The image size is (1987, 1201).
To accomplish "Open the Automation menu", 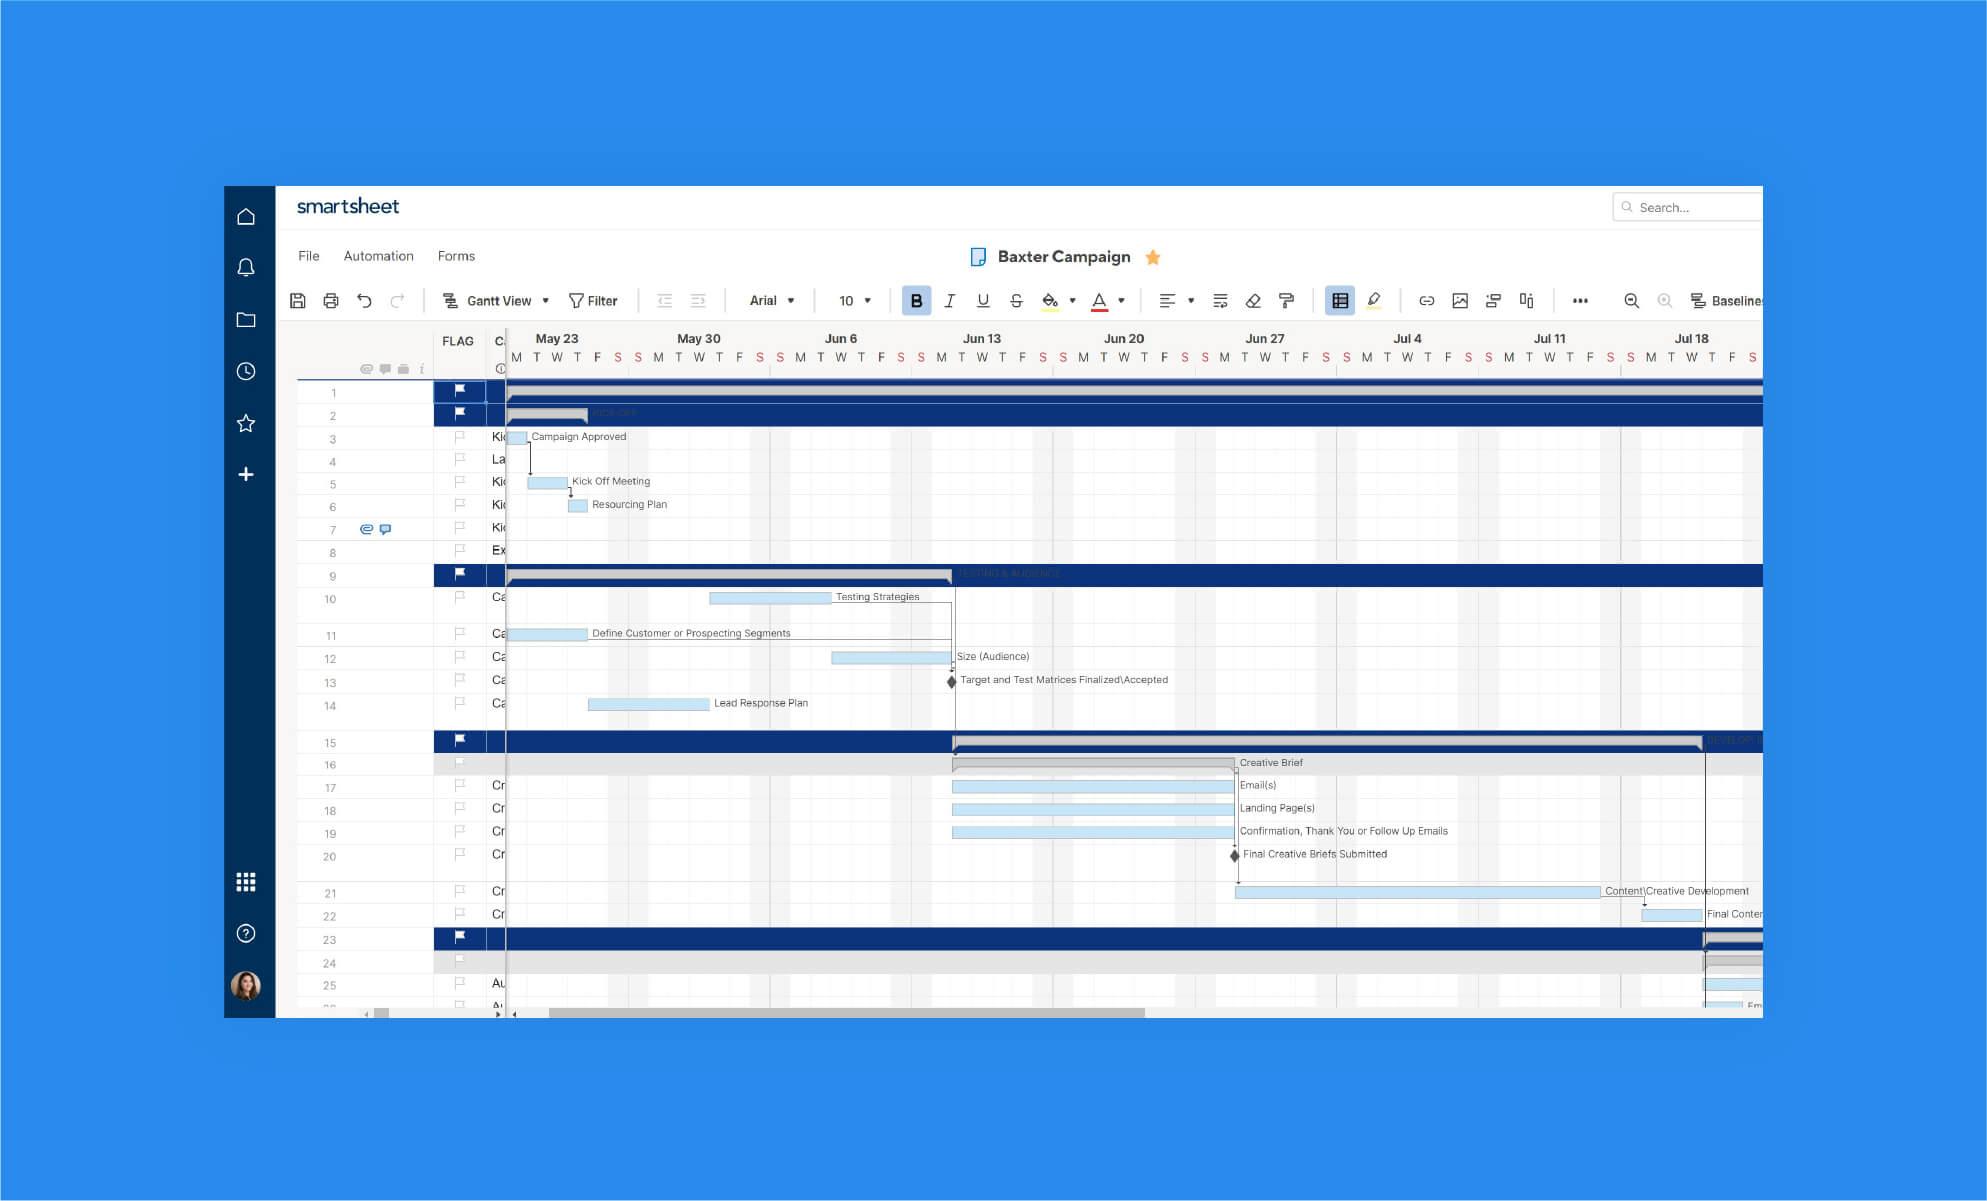I will point(378,256).
